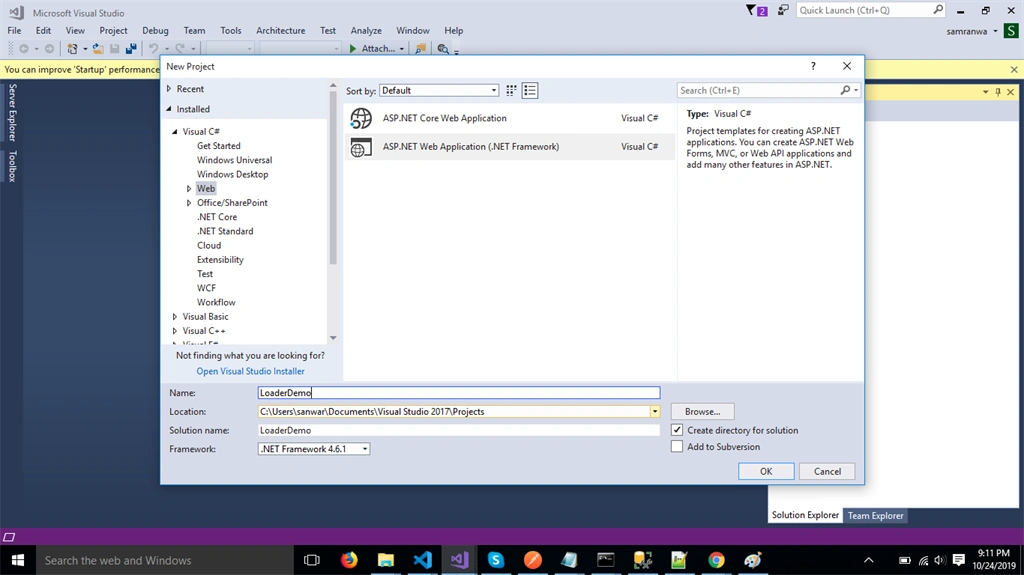
Task: Open Visual Studio Installer link
Action: click(x=250, y=371)
